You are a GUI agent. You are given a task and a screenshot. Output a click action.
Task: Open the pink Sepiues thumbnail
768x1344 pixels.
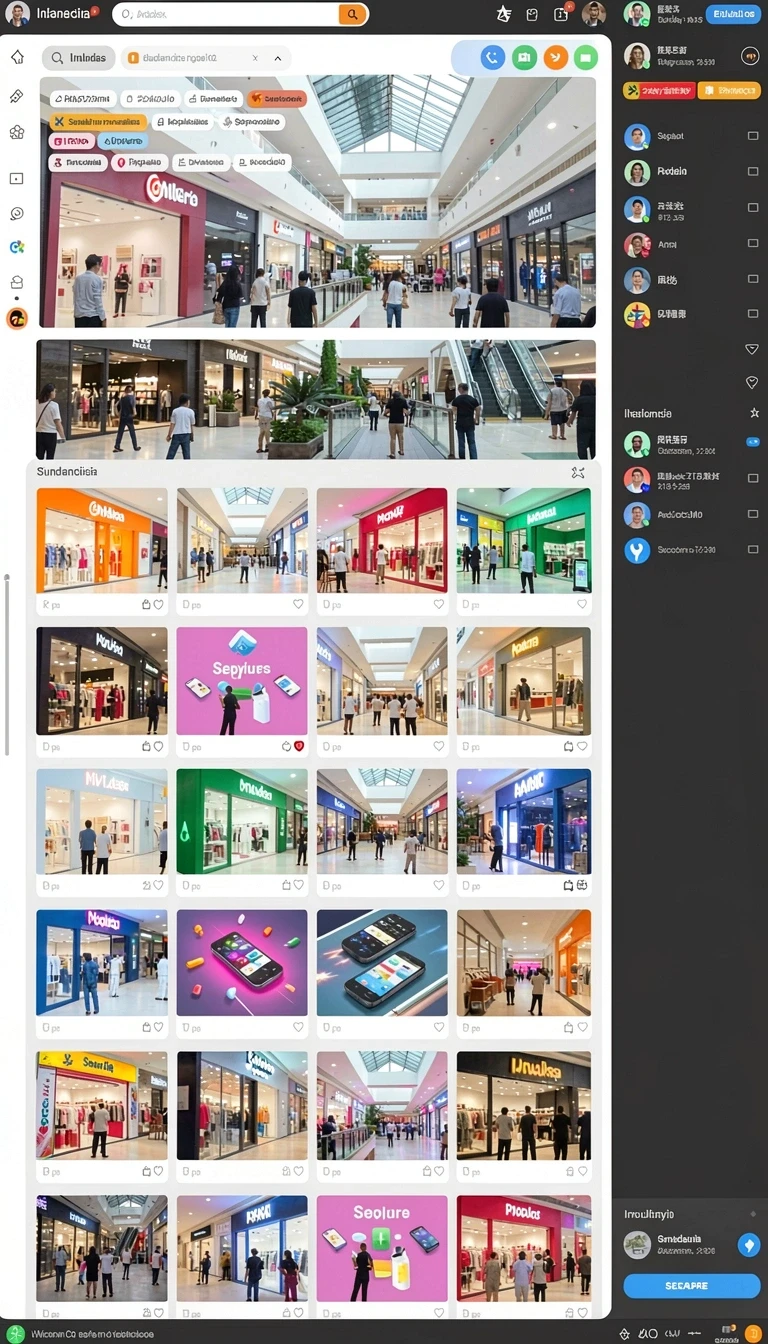click(x=242, y=681)
